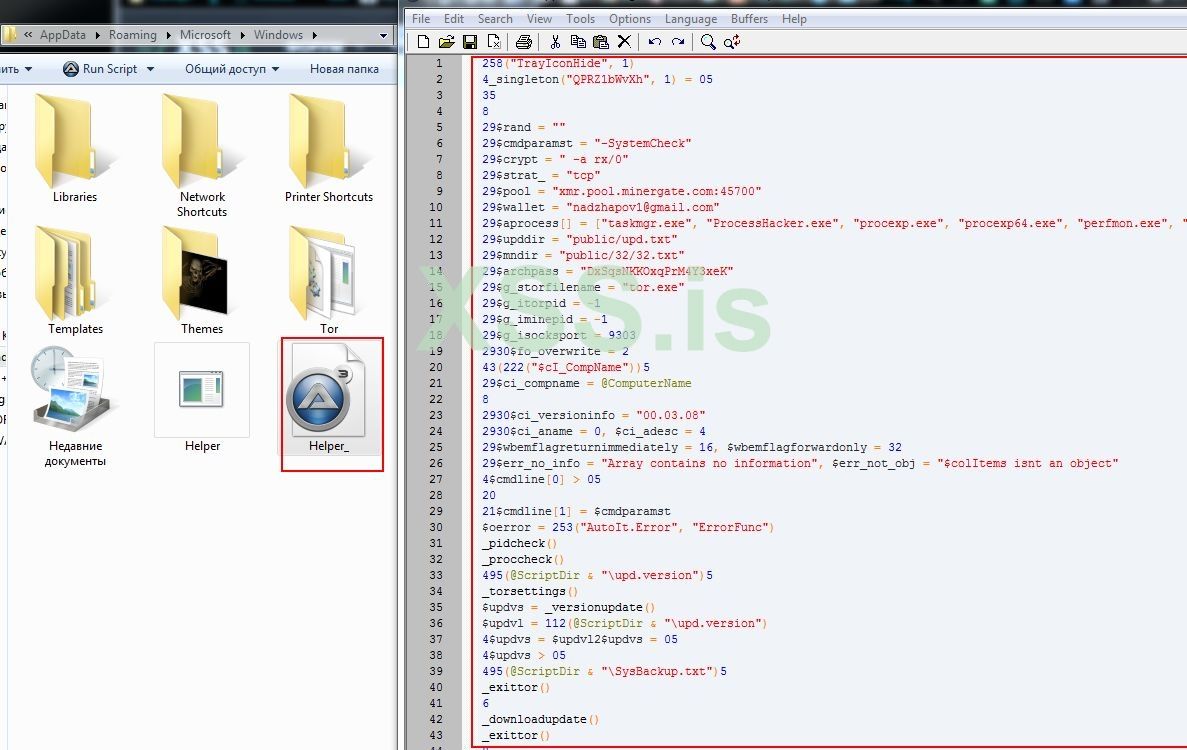Expand the arrow after Windows in breadcrumb
Image resolution: width=1187 pixels, height=750 pixels.
(314, 35)
